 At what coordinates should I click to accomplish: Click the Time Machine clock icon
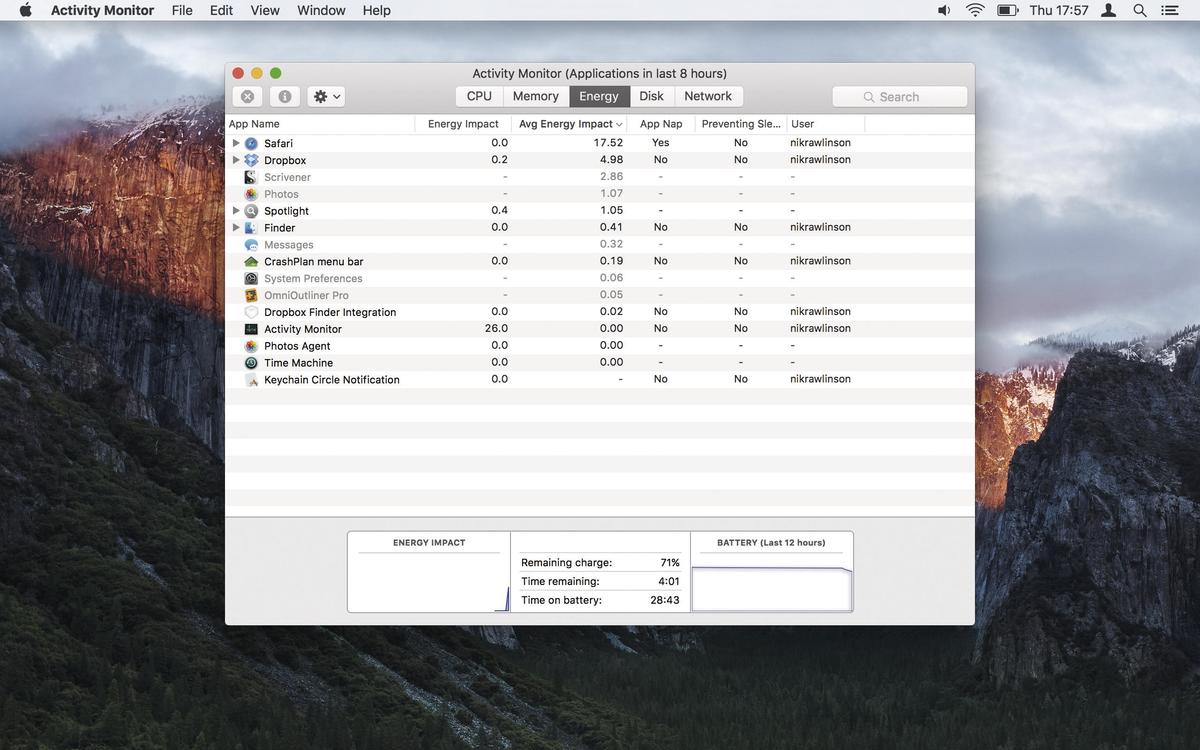point(251,363)
